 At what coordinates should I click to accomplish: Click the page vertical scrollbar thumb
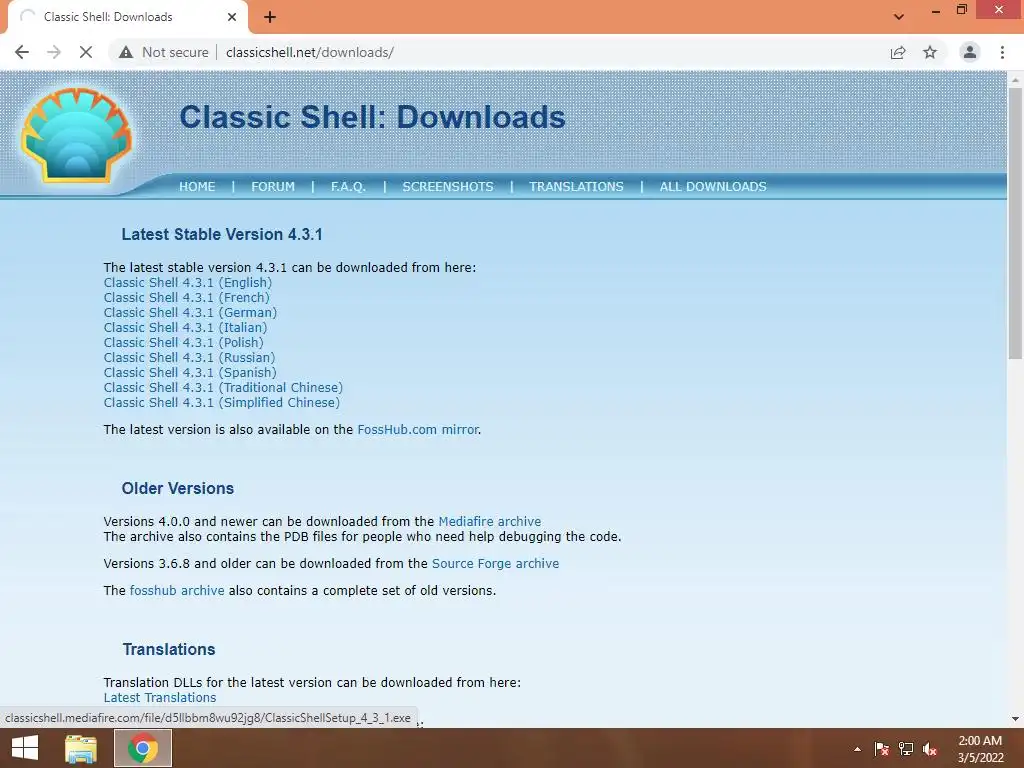(1015, 223)
